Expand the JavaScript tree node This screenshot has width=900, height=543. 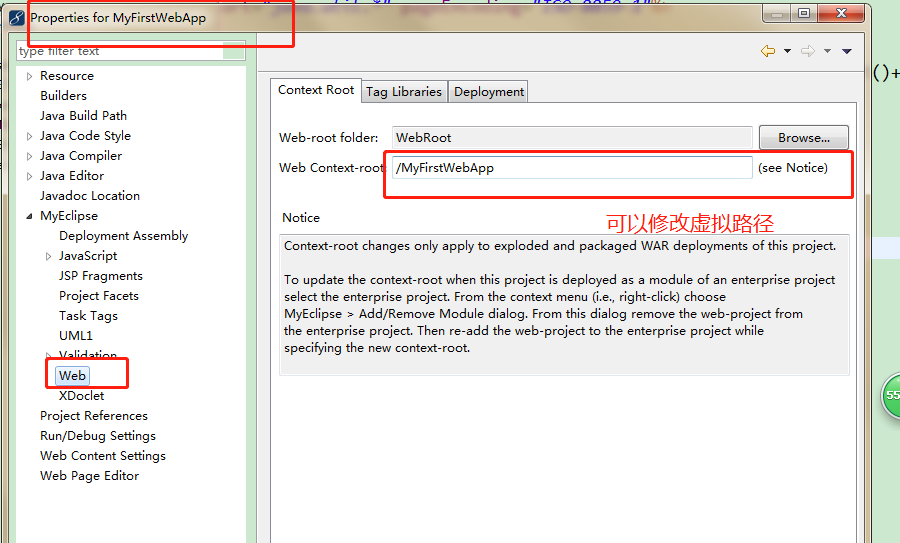pyautogui.click(x=48, y=256)
